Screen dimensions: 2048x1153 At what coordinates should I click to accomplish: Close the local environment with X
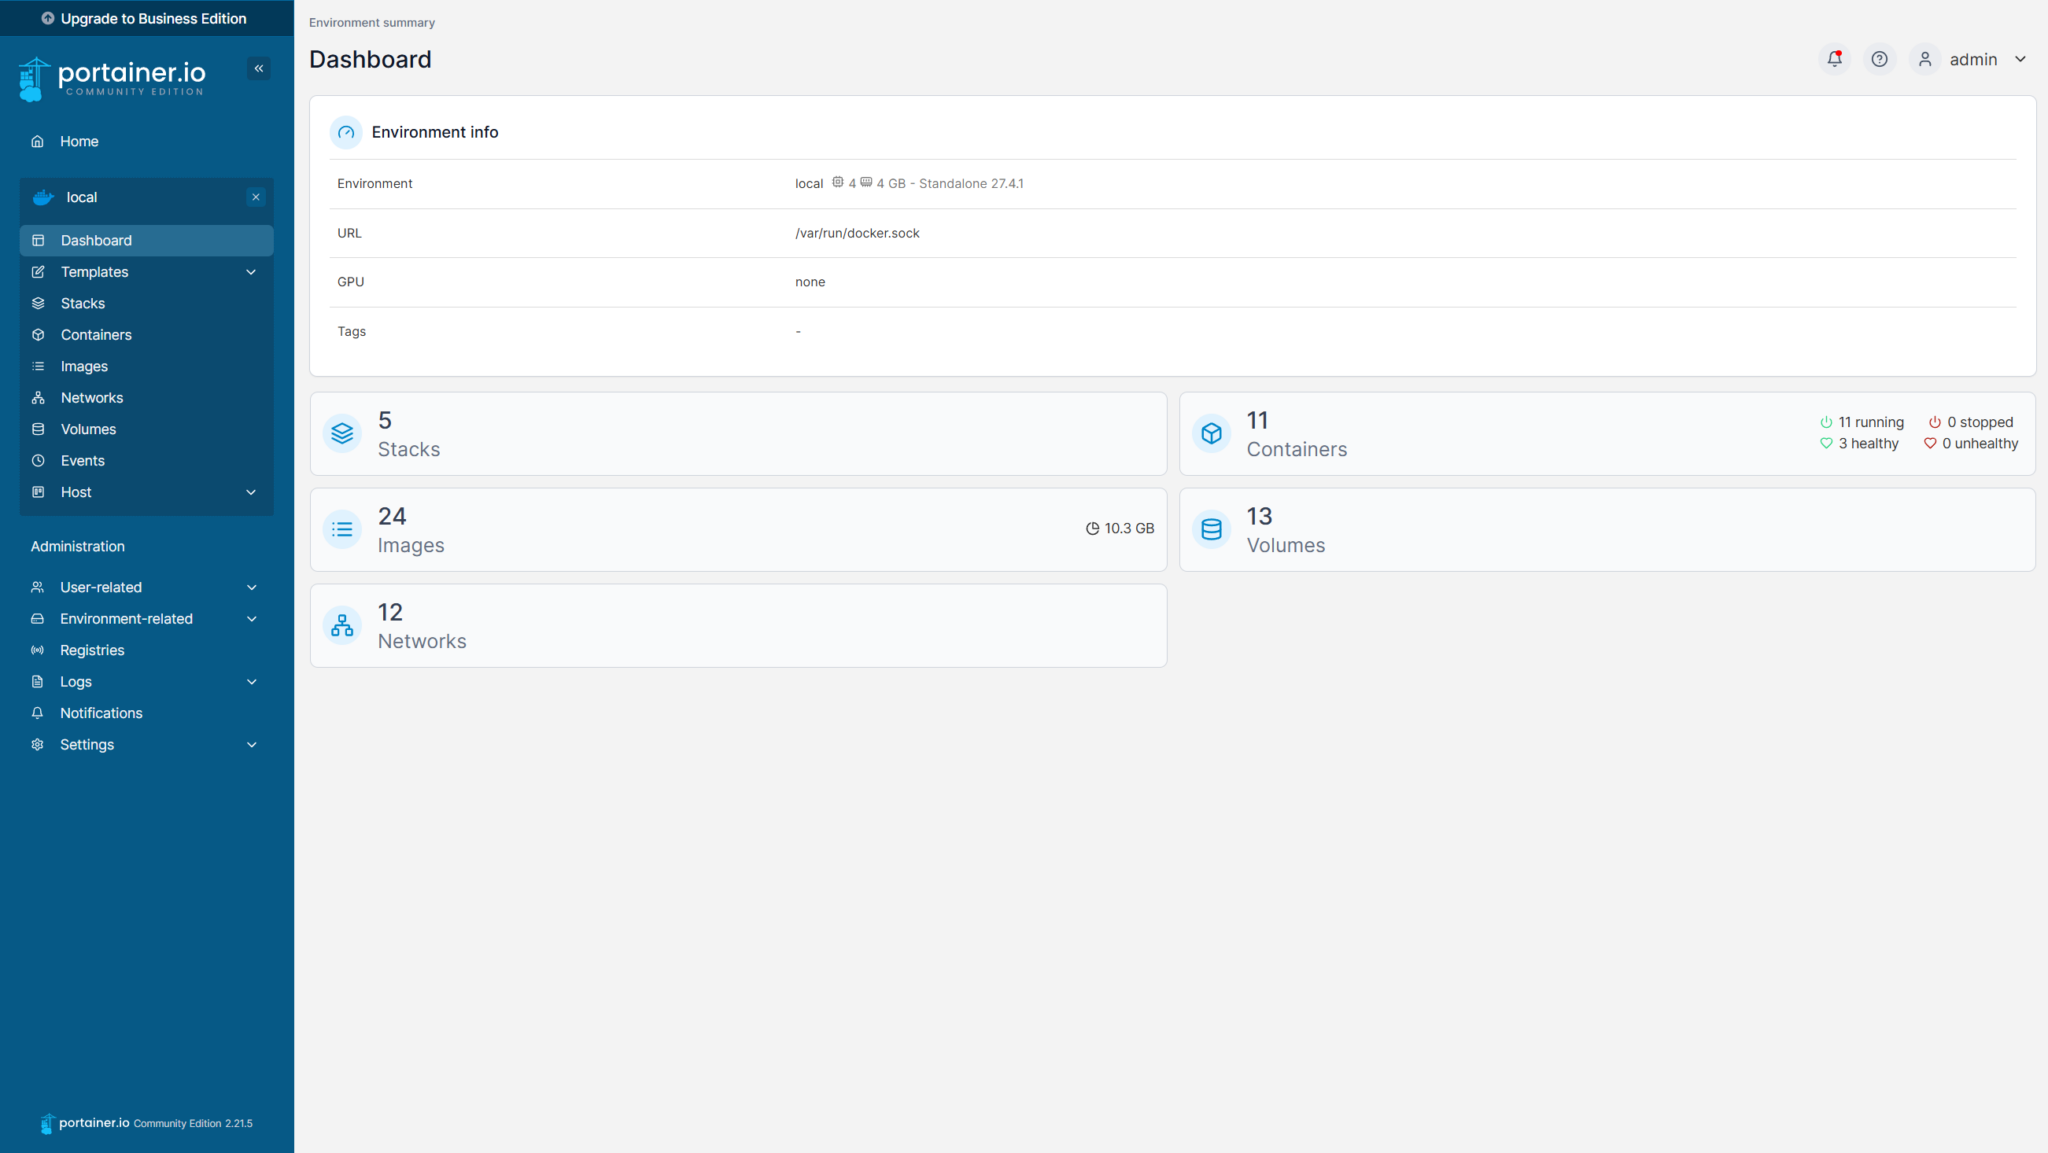pyautogui.click(x=256, y=197)
